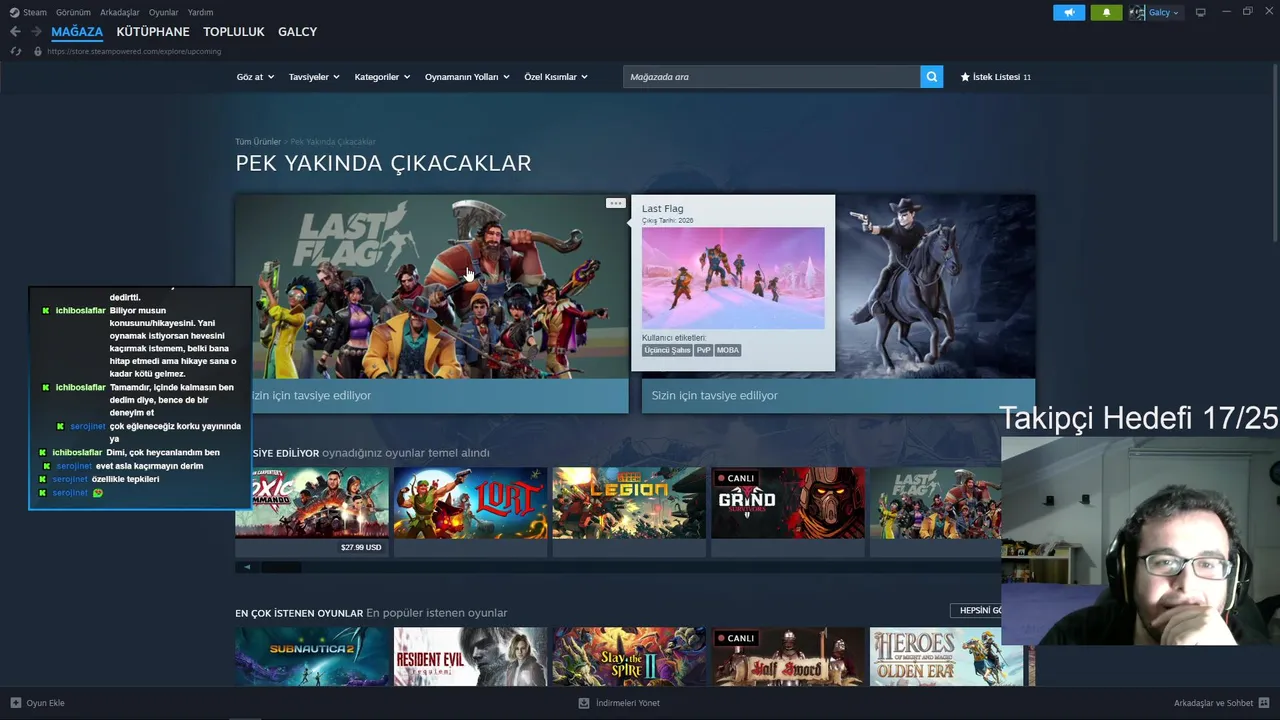
Task: Reload the store page
Action: click(x=16, y=51)
